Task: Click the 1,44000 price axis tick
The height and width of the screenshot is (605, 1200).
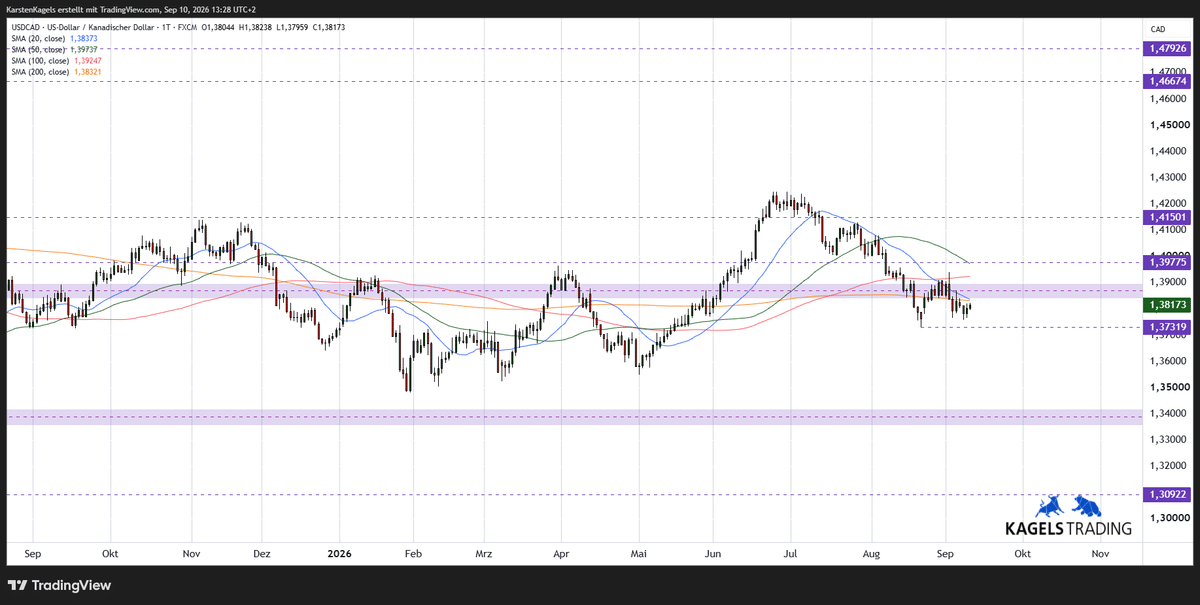Action: coord(1168,151)
